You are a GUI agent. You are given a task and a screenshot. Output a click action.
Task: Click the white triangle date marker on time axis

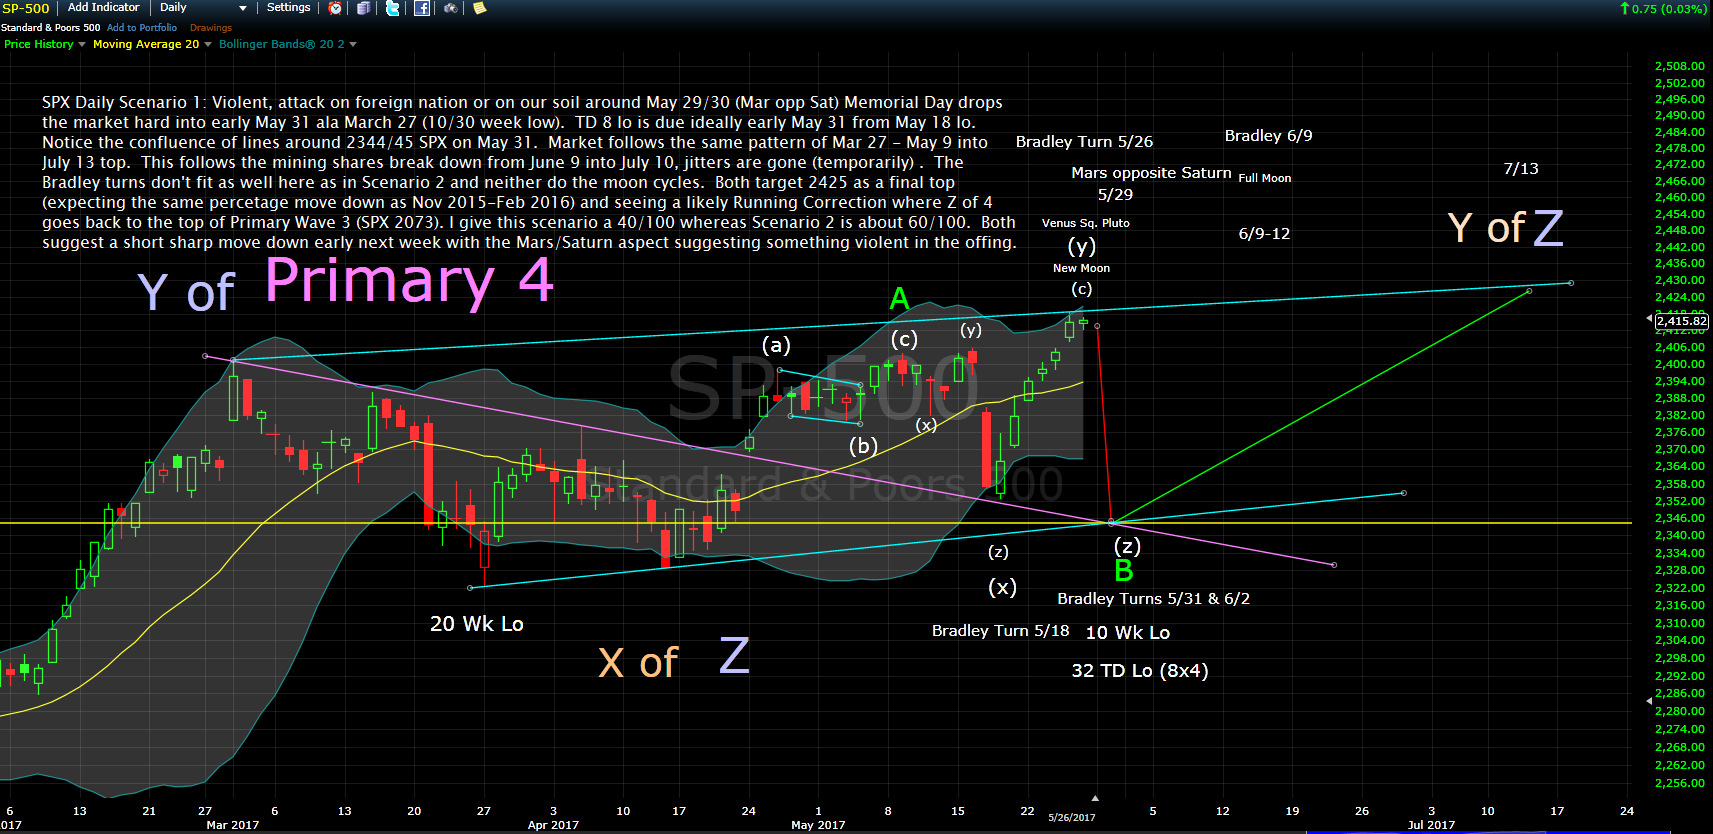tap(1095, 798)
